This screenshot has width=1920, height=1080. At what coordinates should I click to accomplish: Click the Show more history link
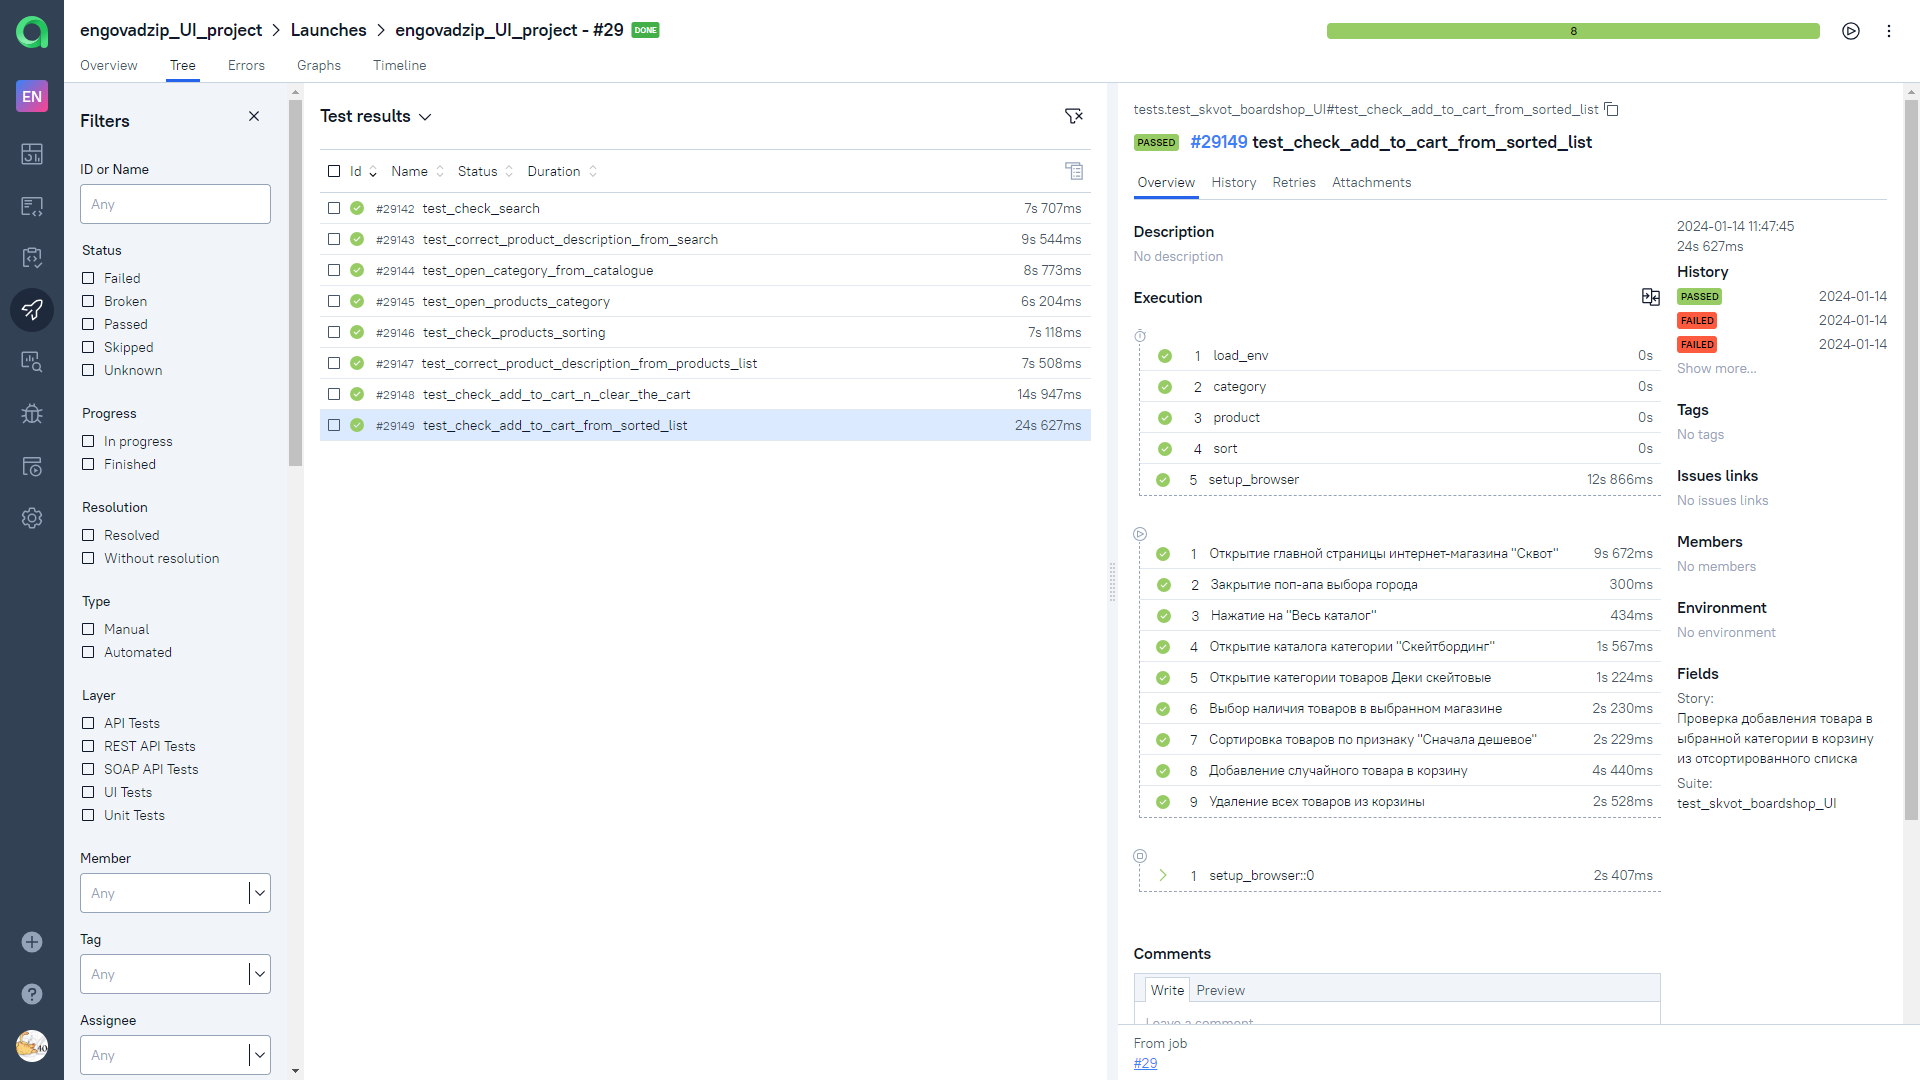[x=1716, y=368]
